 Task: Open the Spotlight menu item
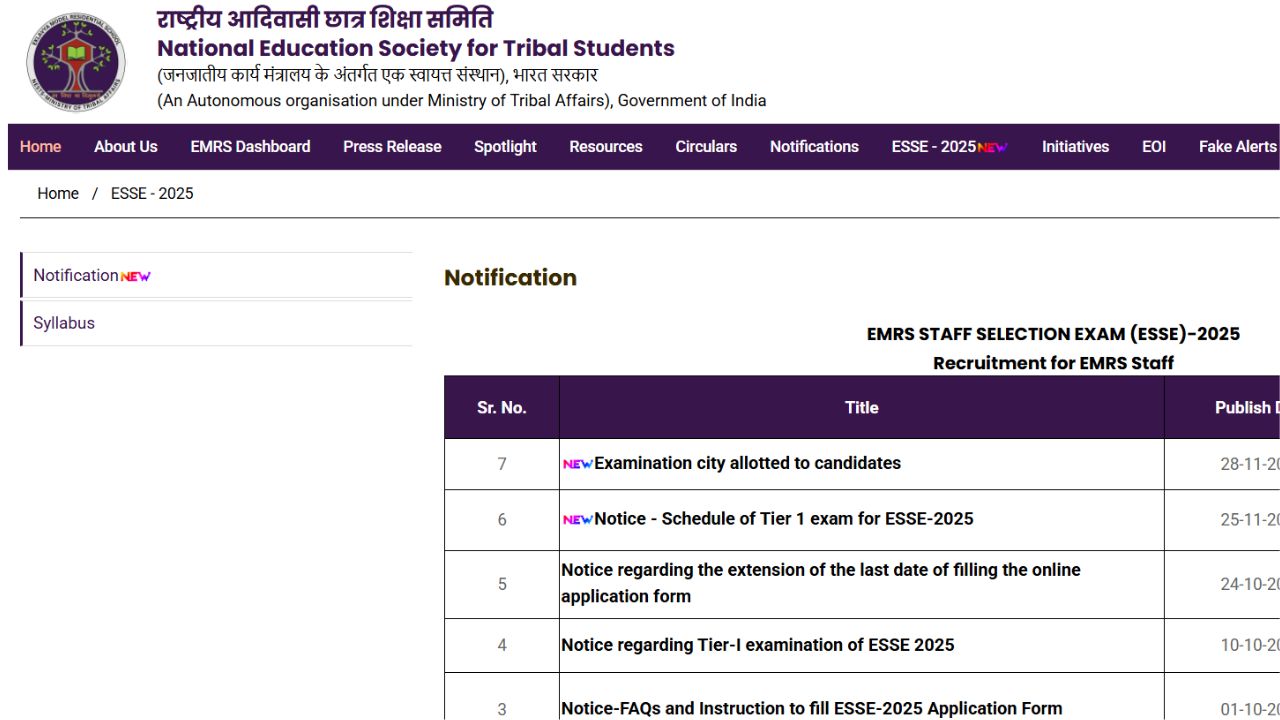(505, 146)
